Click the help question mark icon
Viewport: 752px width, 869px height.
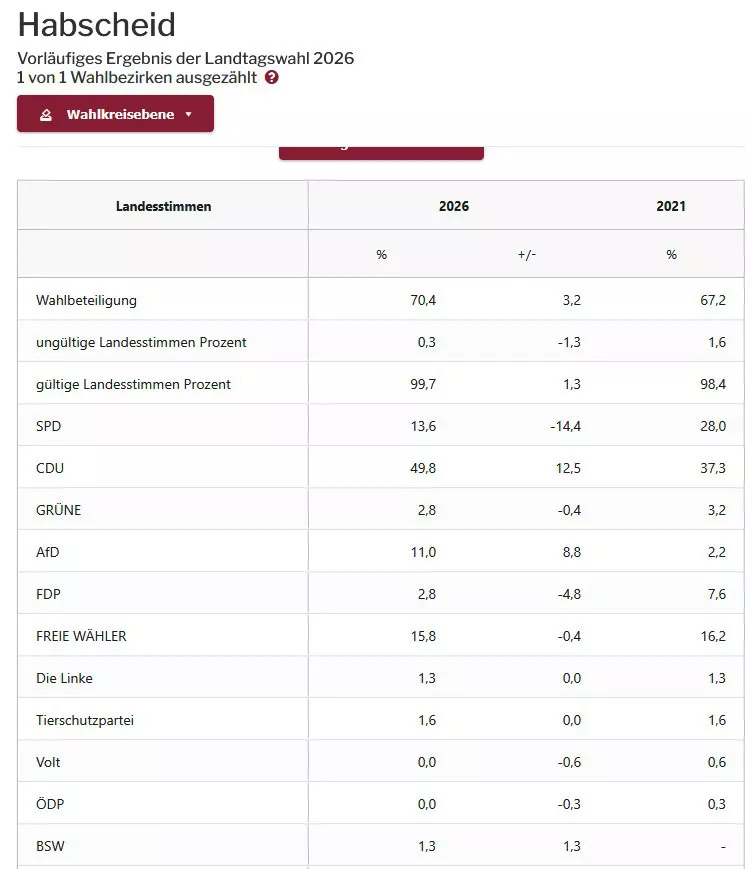point(272,78)
